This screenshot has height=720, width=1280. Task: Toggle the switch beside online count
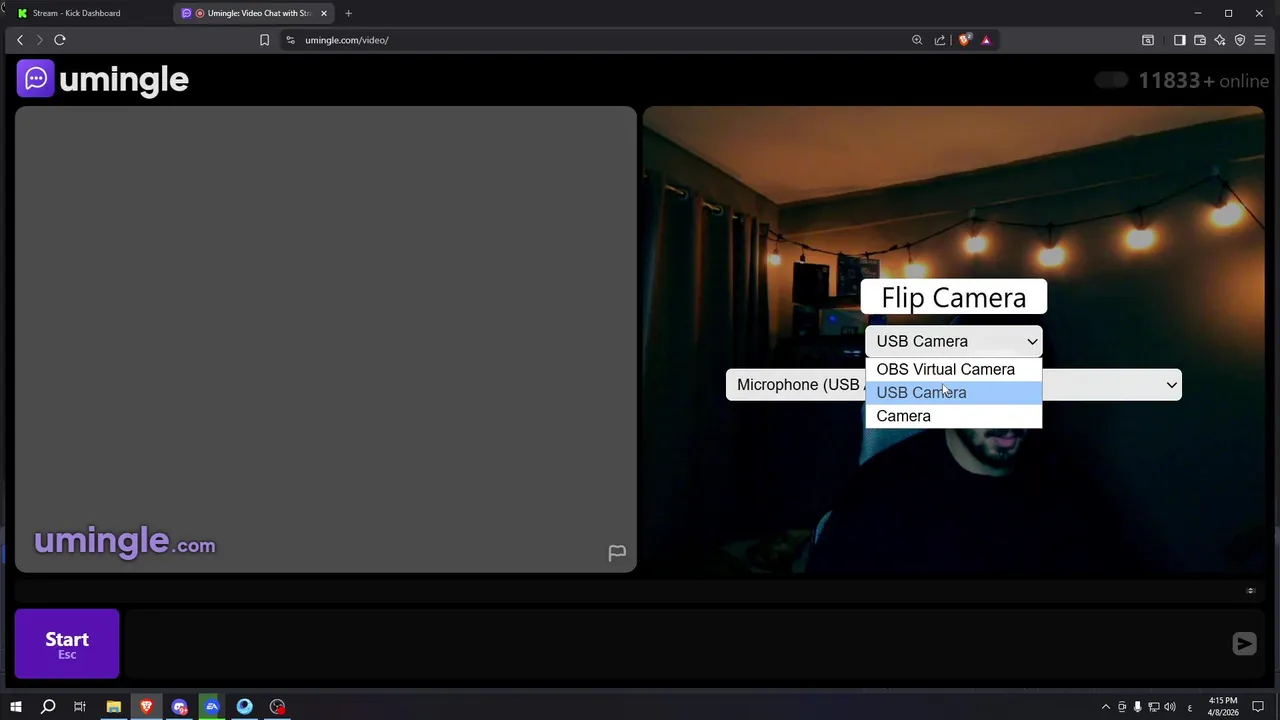(1110, 80)
